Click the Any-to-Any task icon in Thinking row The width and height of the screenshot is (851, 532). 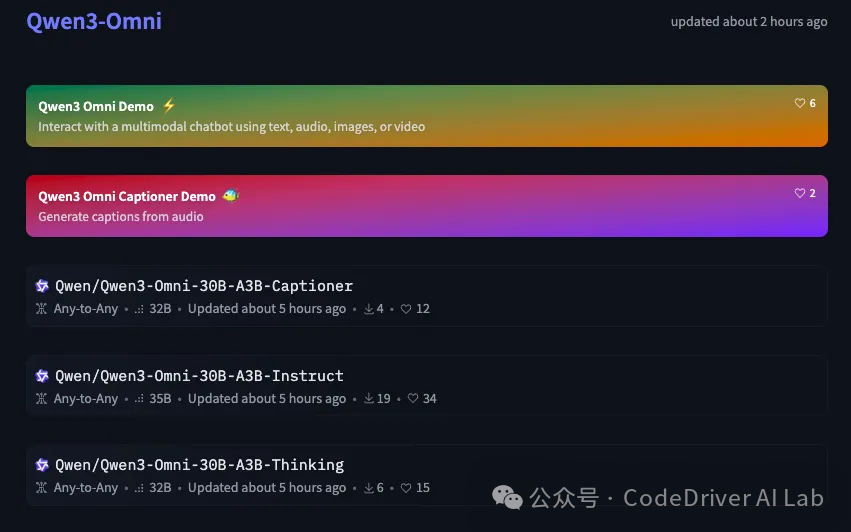pyautogui.click(x=41, y=487)
